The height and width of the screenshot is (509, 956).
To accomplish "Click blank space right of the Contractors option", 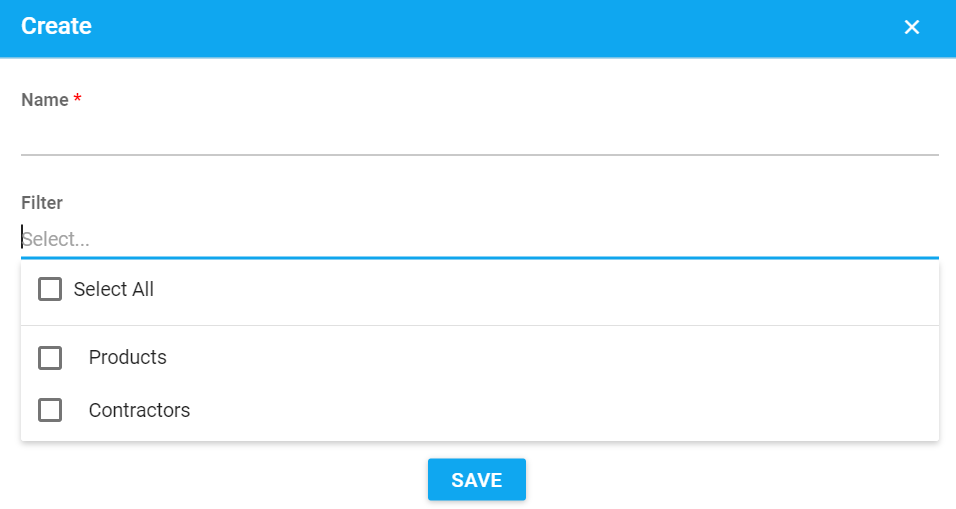I will click(600, 410).
